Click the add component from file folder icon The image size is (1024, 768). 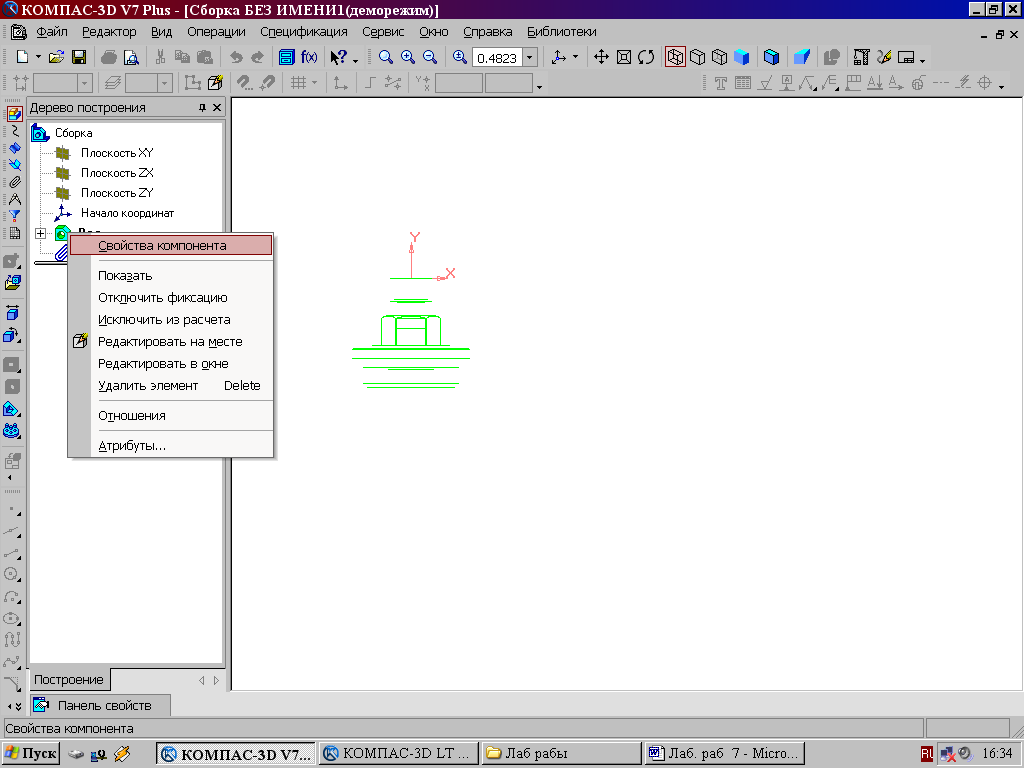(x=12, y=283)
